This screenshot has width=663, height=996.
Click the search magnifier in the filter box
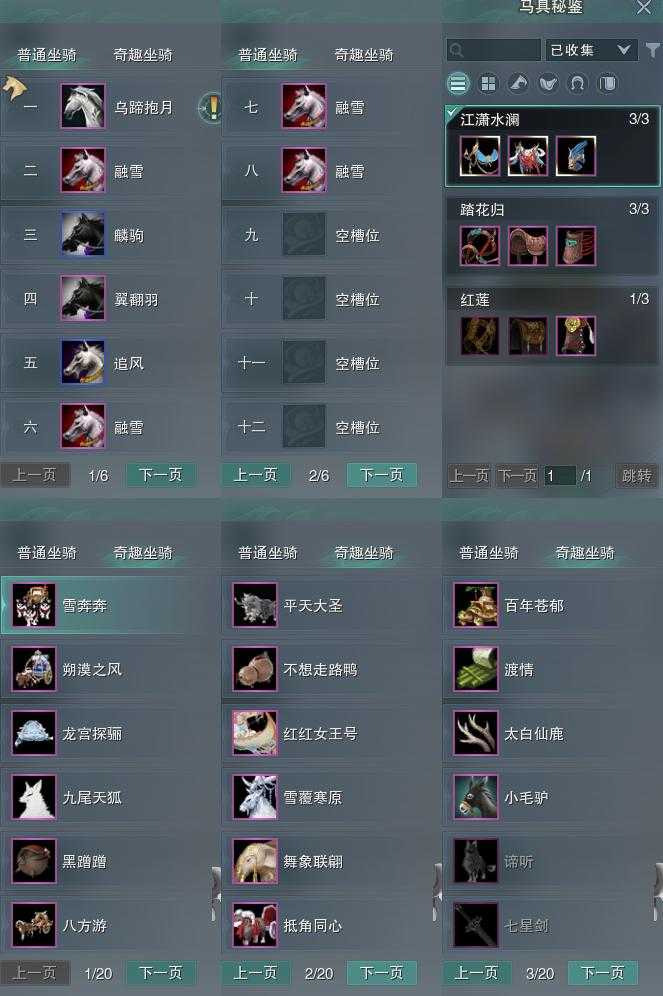point(456,50)
